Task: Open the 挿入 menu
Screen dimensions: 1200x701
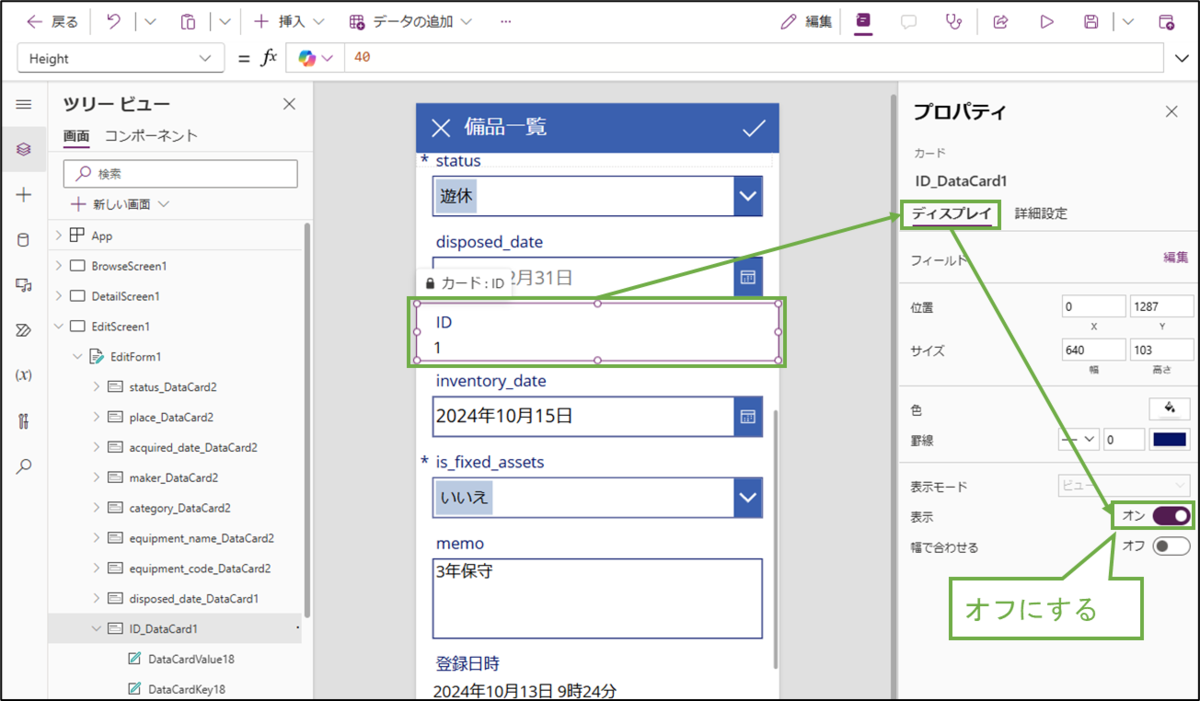Action: coord(289,21)
